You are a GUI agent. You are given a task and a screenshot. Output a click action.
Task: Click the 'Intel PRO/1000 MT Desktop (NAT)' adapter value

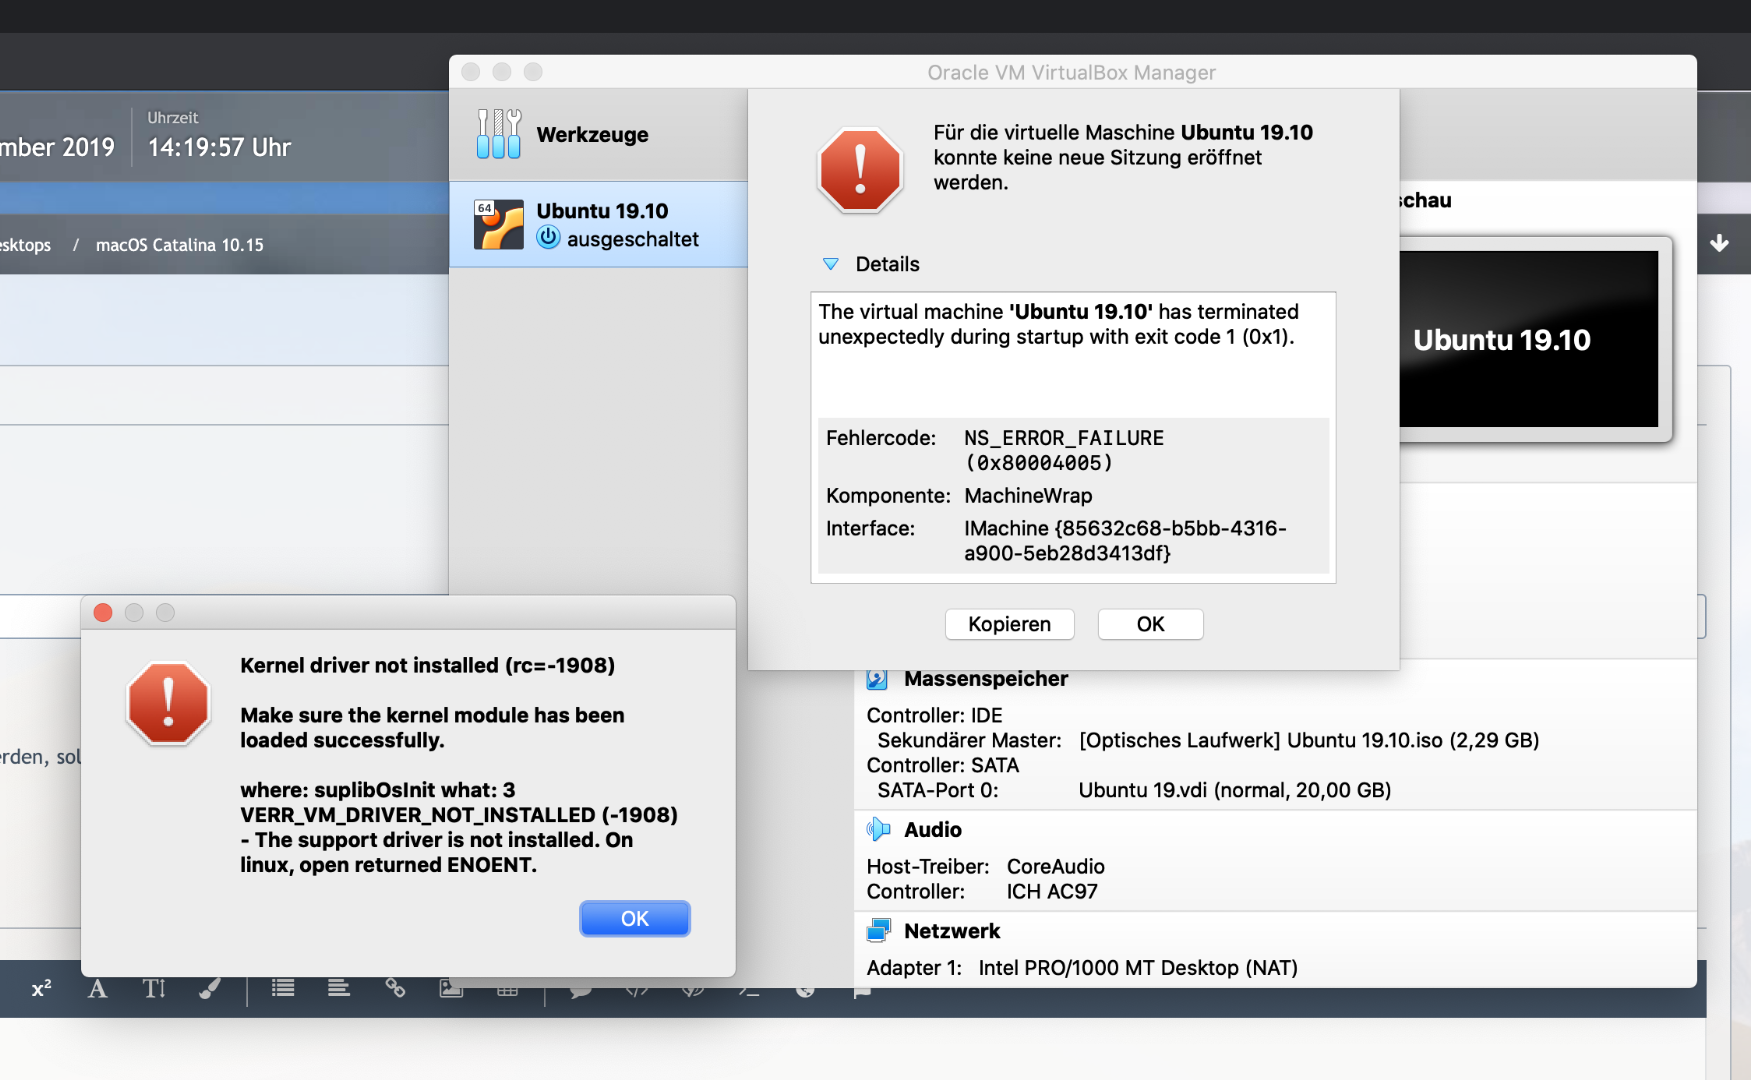pos(1138,968)
